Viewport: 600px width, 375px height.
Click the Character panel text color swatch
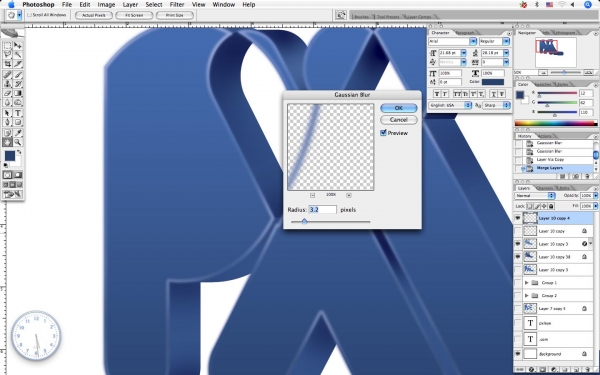[492, 82]
